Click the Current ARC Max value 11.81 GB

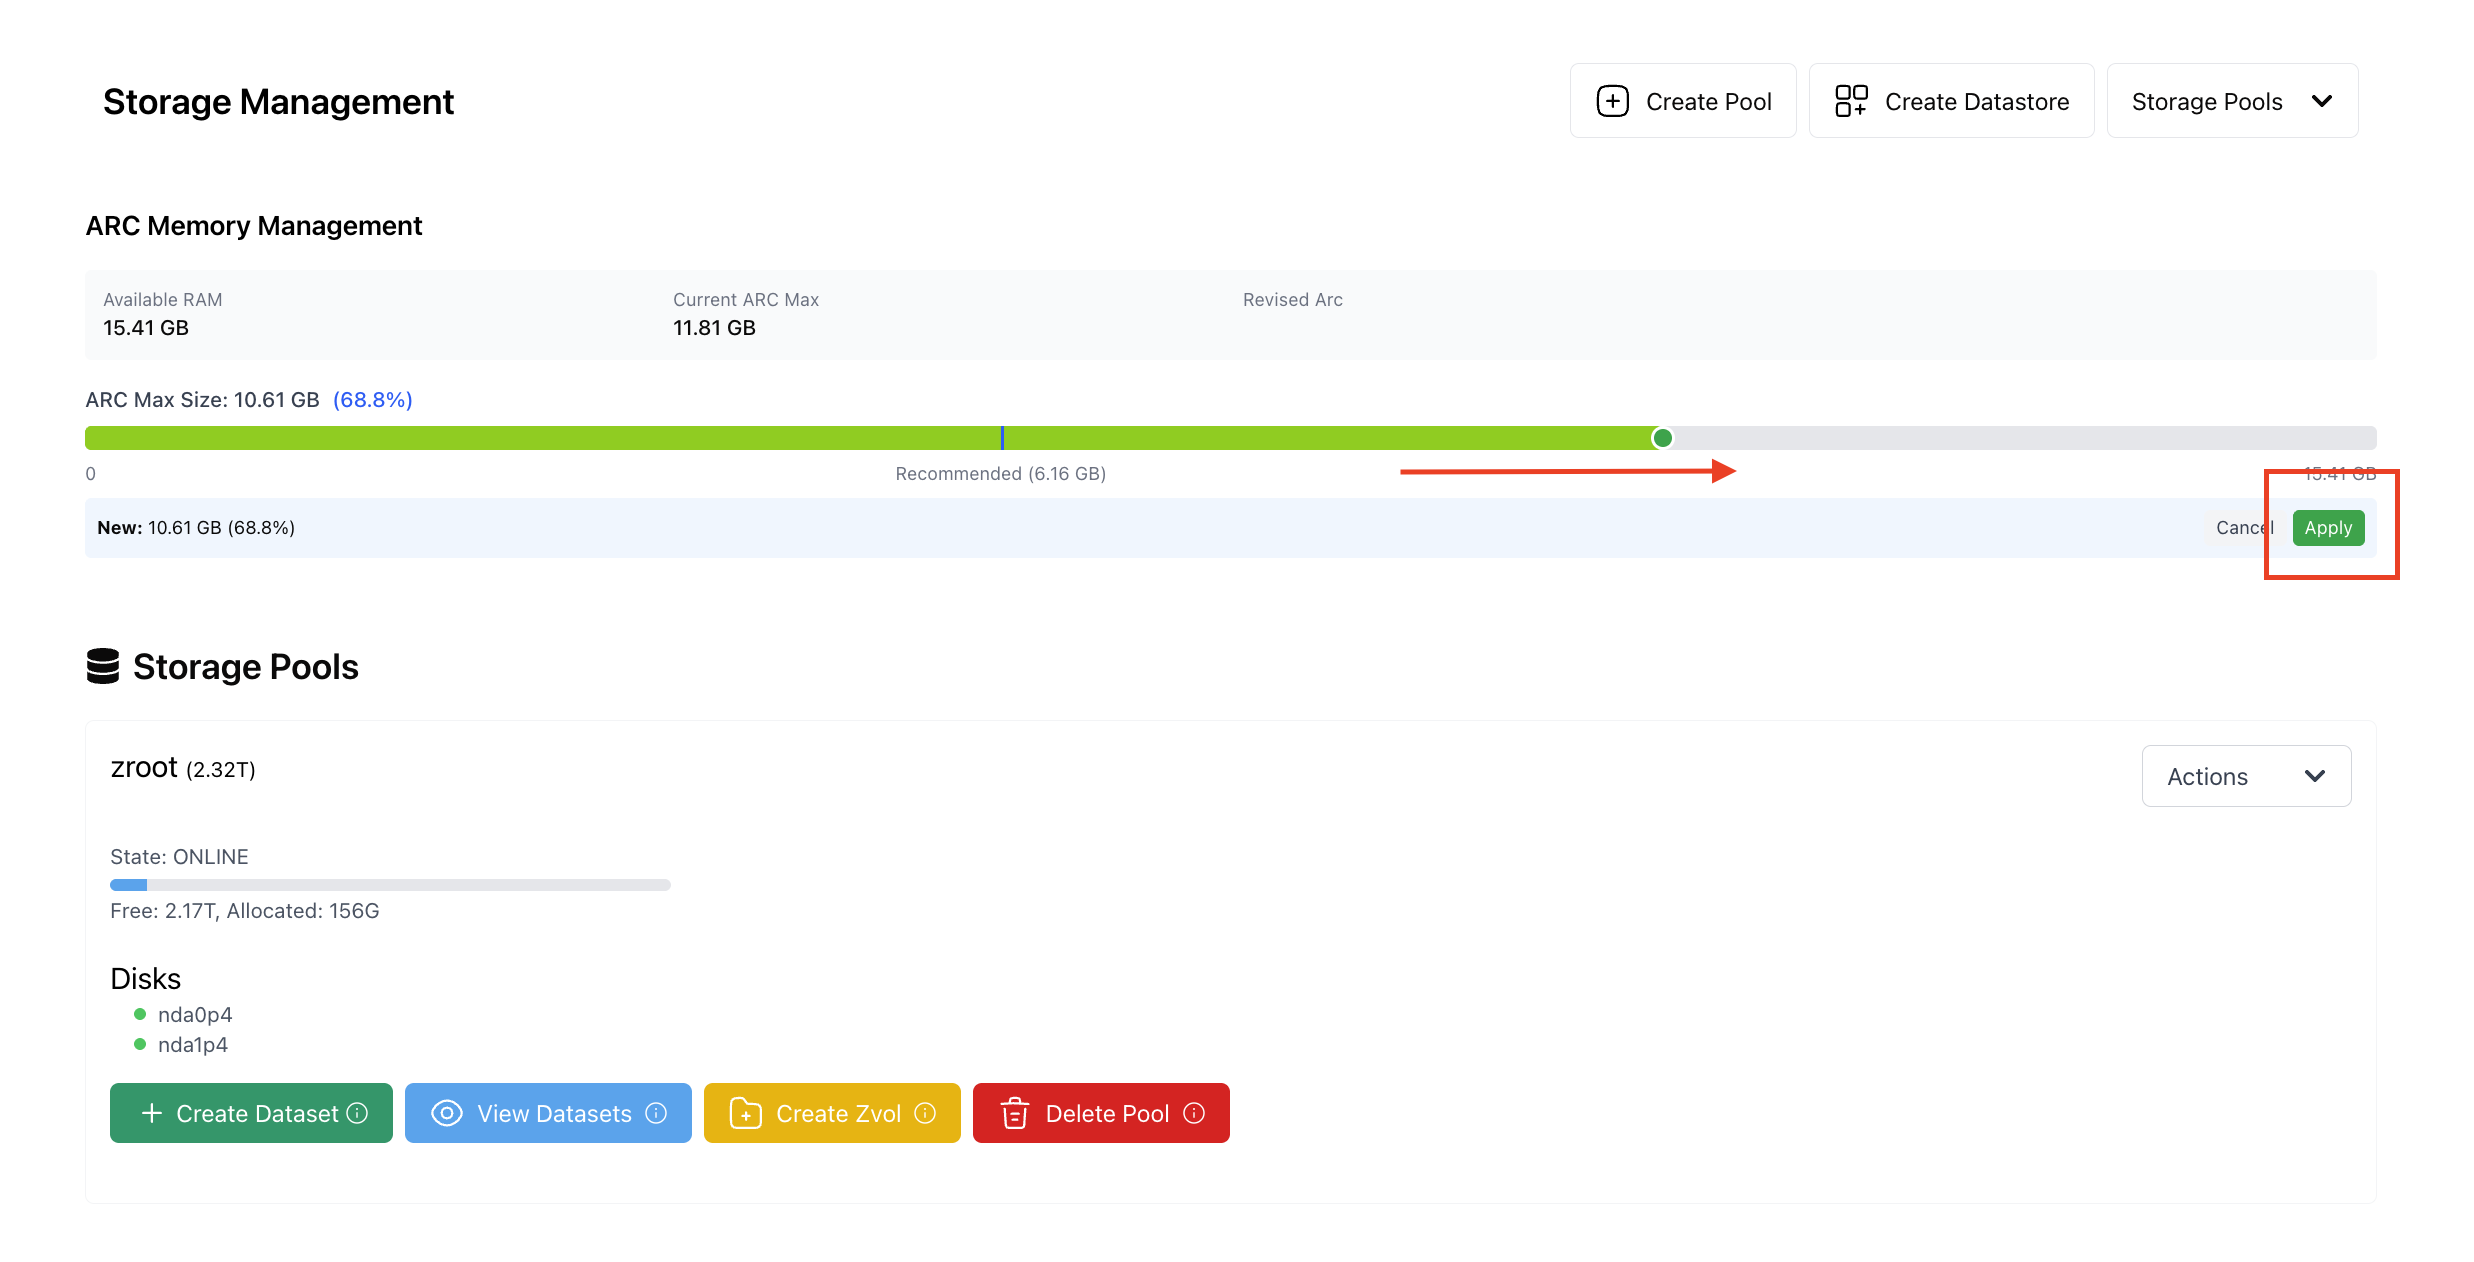(x=714, y=328)
